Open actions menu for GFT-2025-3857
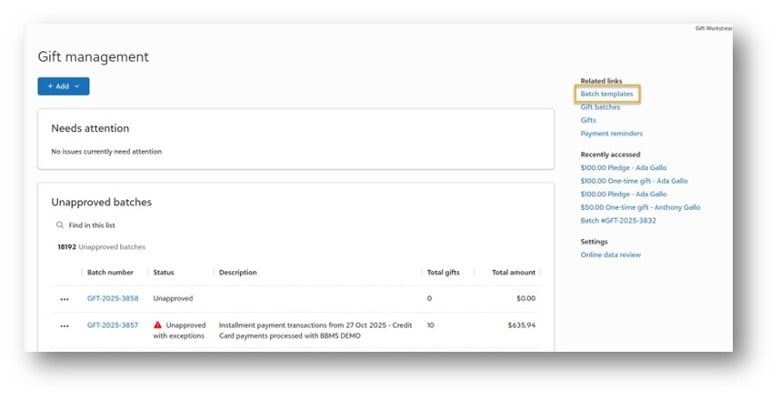Image resolution: width=780 pixels, height=400 pixels. (x=64, y=326)
